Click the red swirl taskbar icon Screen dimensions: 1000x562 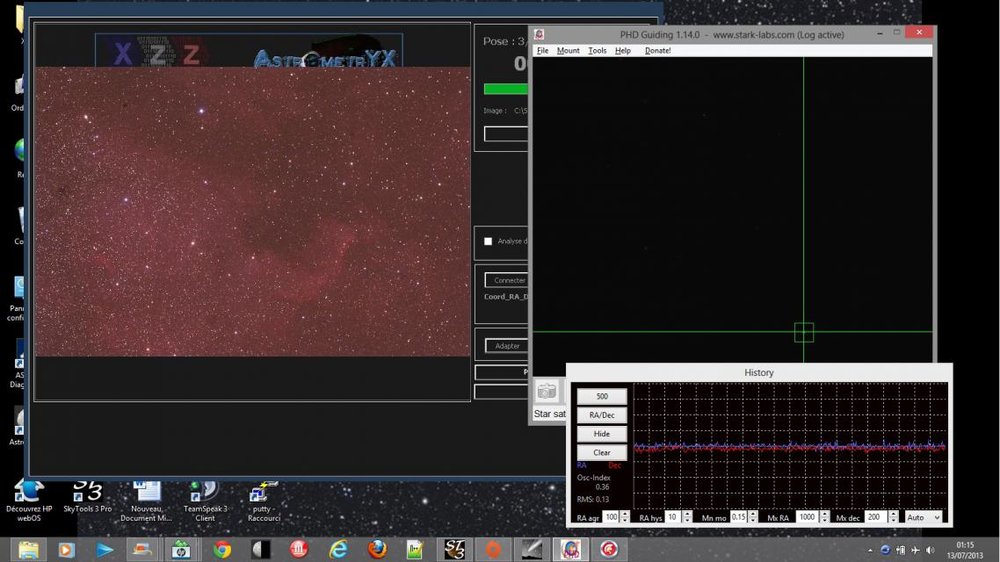tap(608, 549)
